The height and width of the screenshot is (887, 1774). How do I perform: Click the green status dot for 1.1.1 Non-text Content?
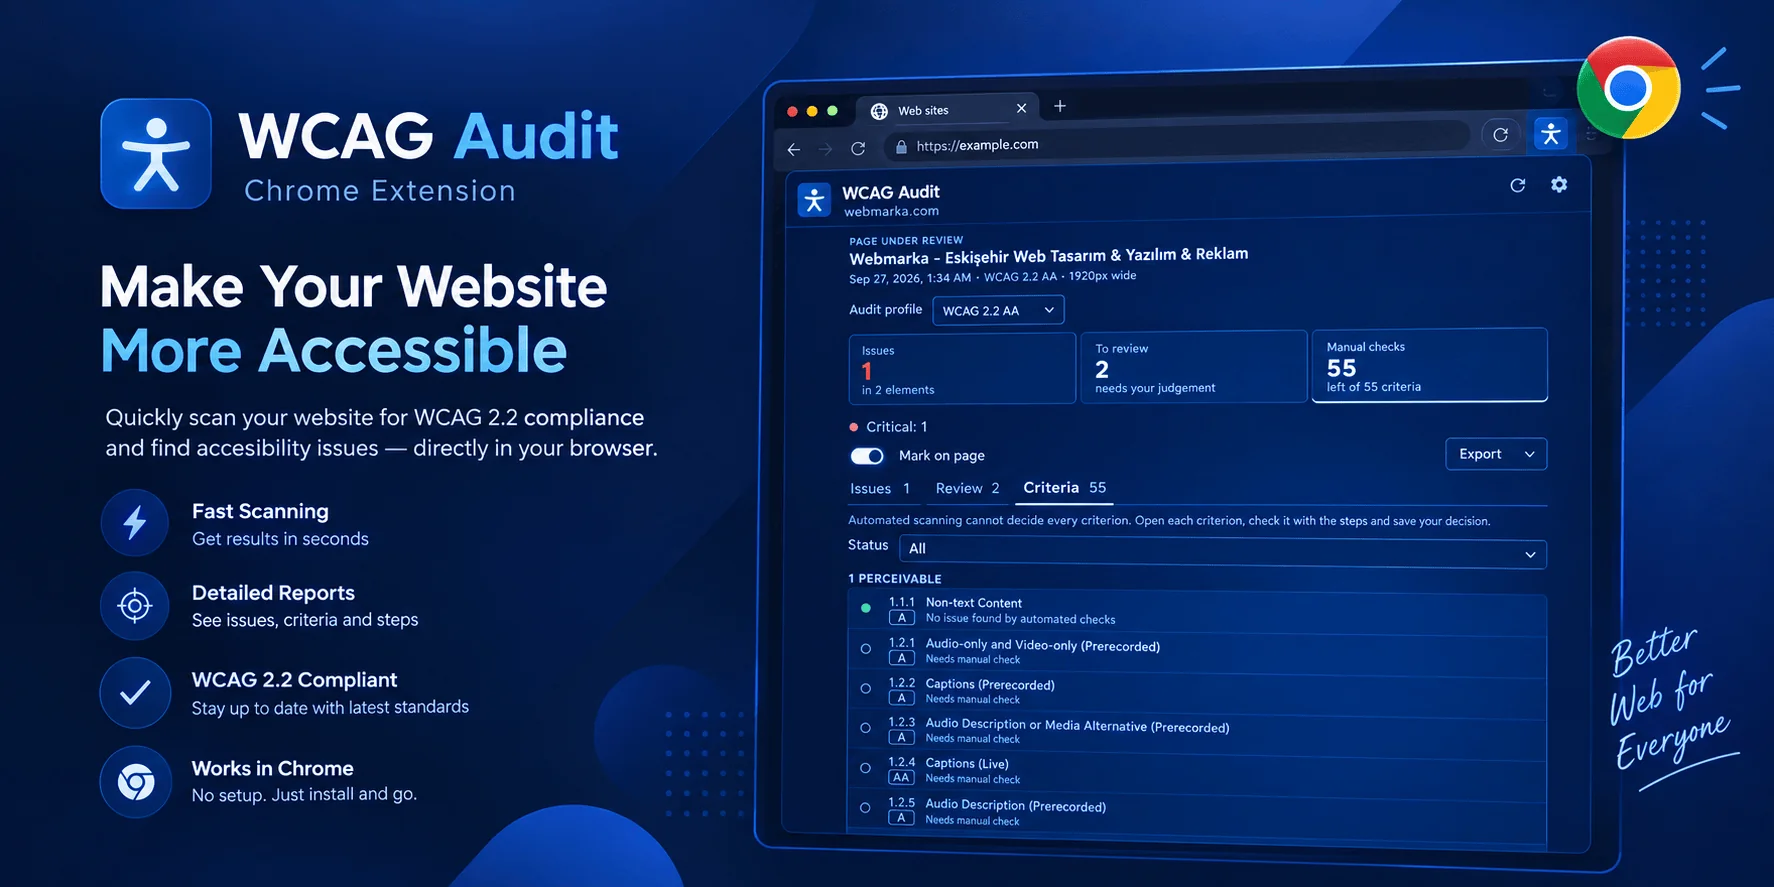click(x=866, y=608)
